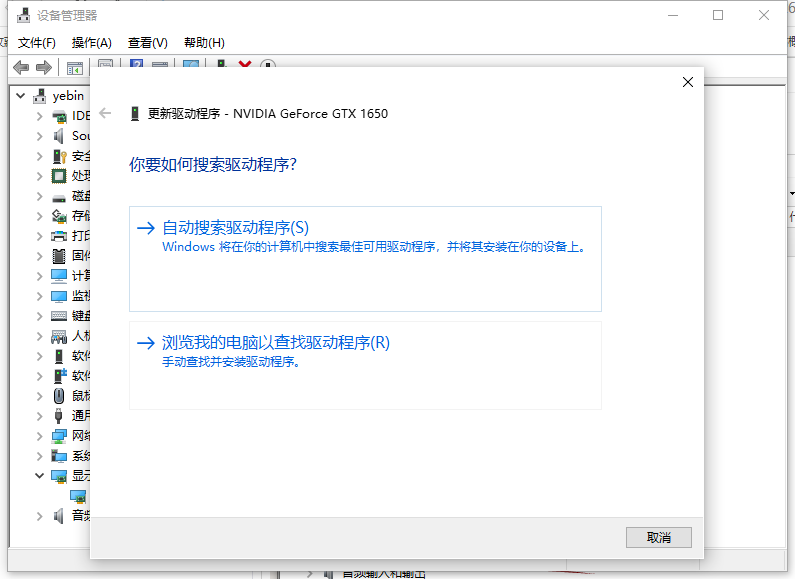The image size is (795, 579).
Task: Click the monitor icon beside 监视
Action: coord(59,296)
